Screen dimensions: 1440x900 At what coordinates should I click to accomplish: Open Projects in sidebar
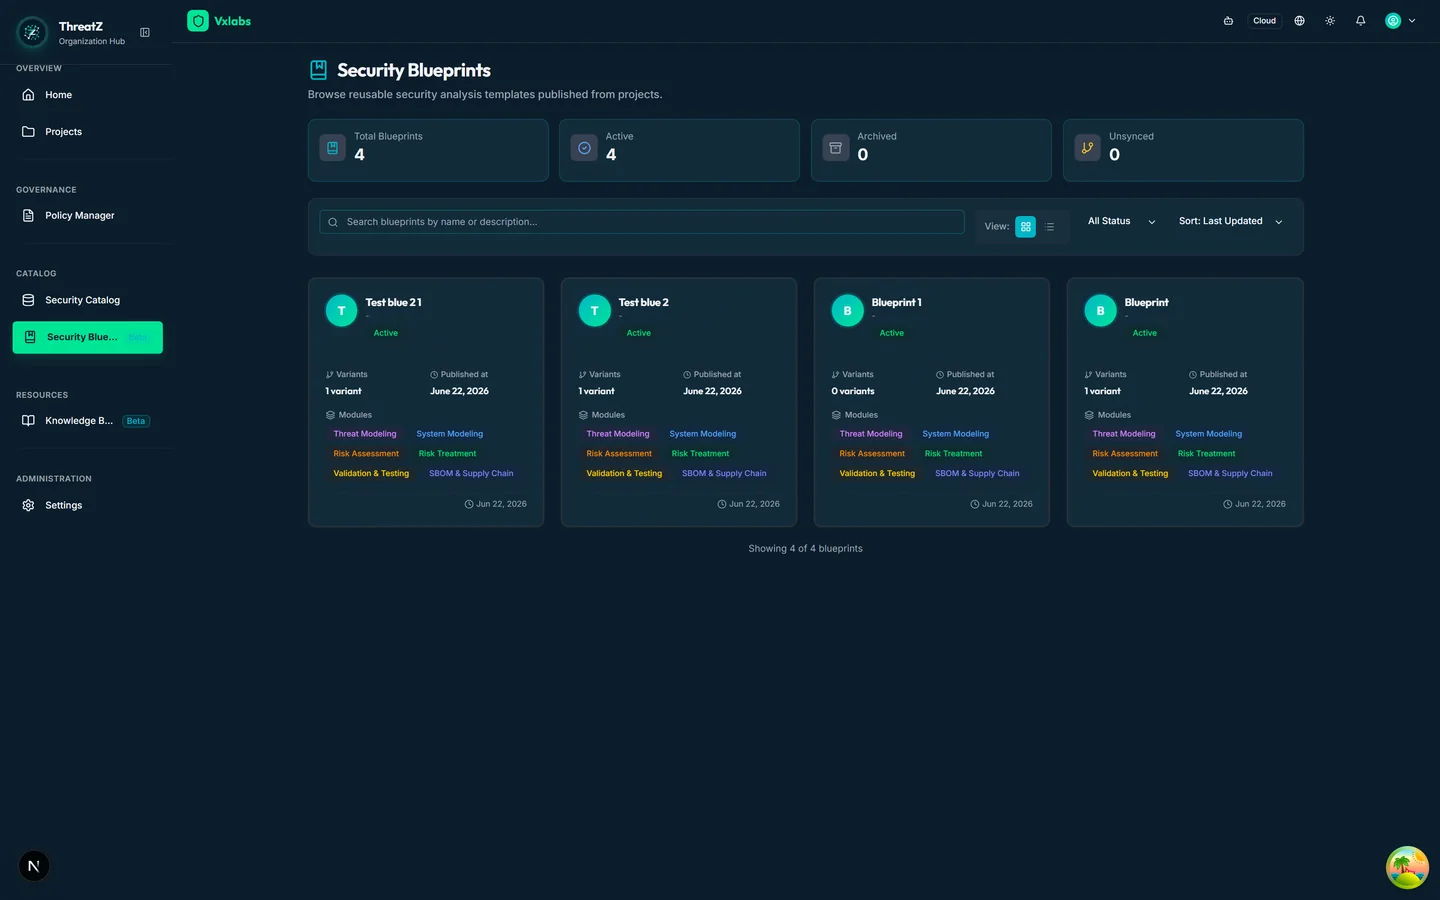pos(88,132)
